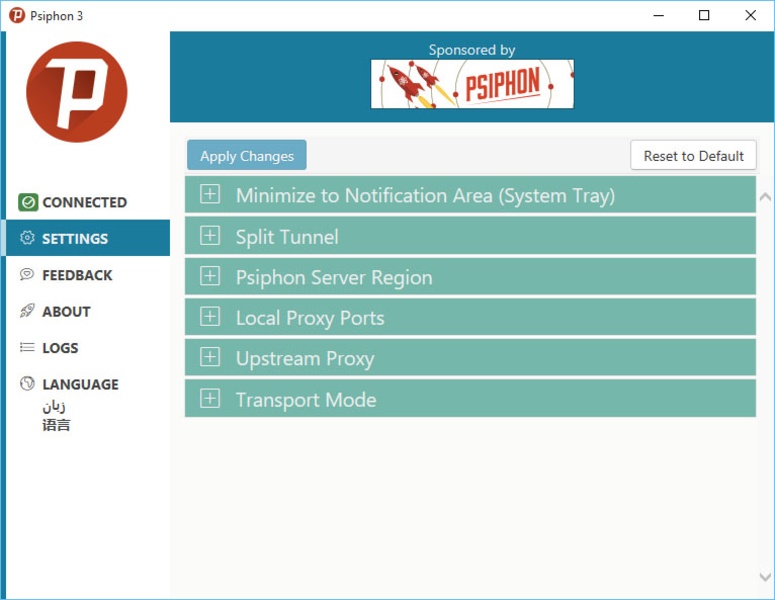
Task: Click the Psiphon title bar app icon
Action: click(x=16, y=15)
